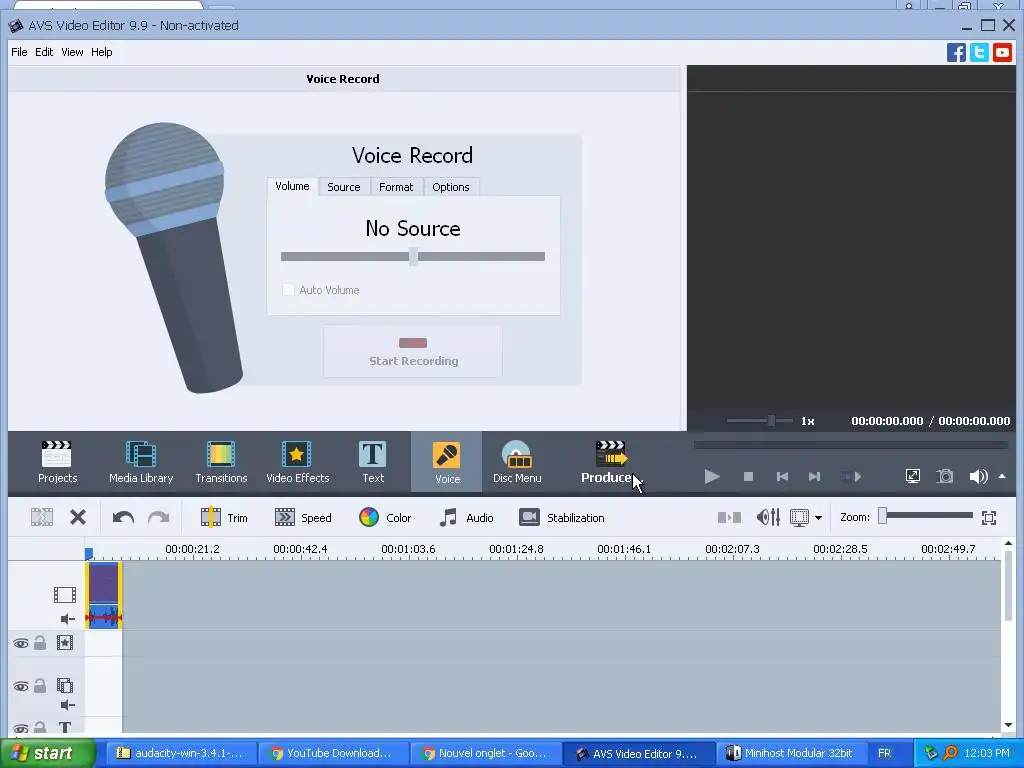Image resolution: width=1024 pixels, height=768 pixels.
Task: Click the Produce button
Action: (x=607, y=462)
